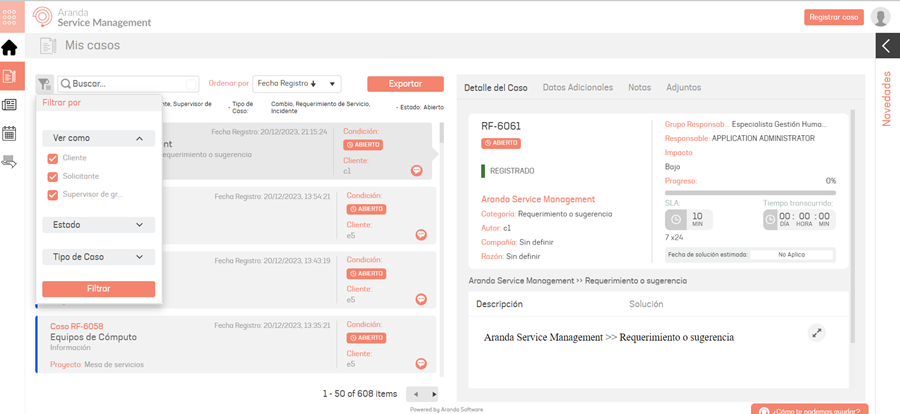Open chat bubble on 13:43:19 case
The width and height of the screenshot is (900, 414).
[421, 299]
